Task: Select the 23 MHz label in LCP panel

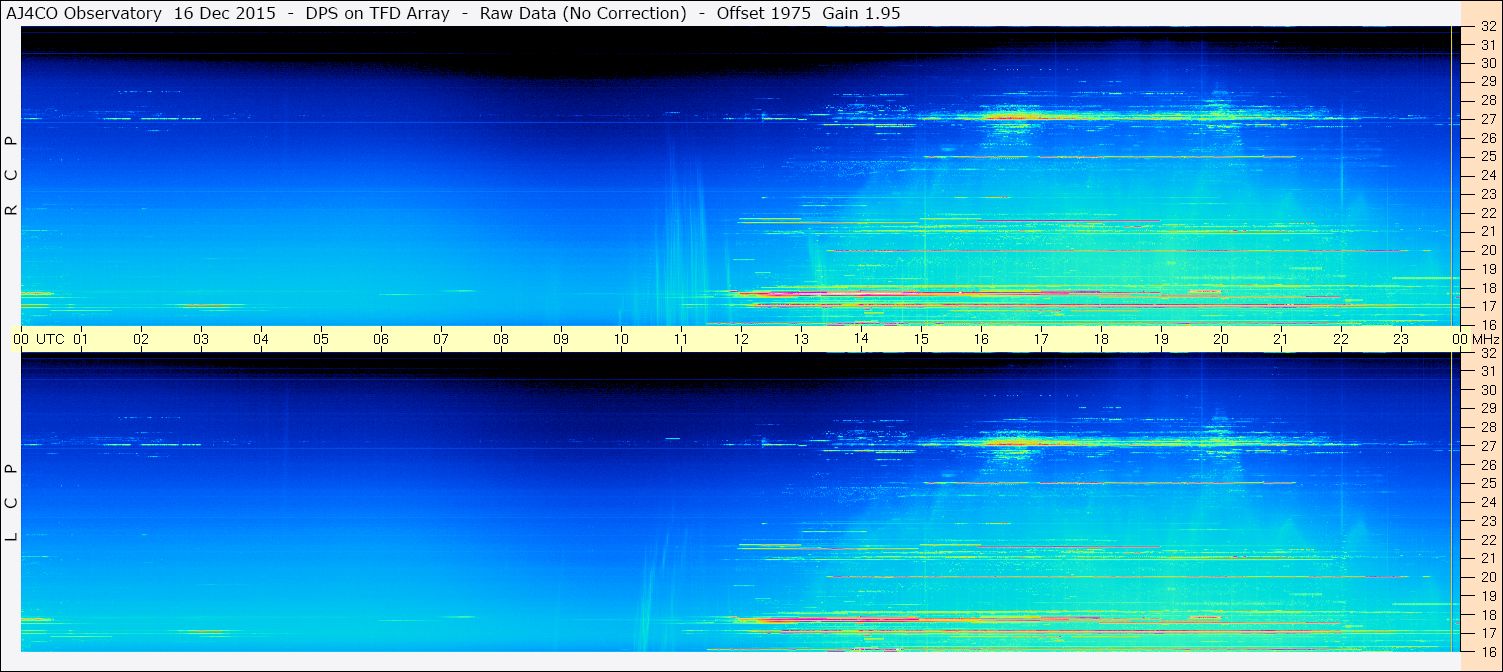Action: [x=1488, y=521]
